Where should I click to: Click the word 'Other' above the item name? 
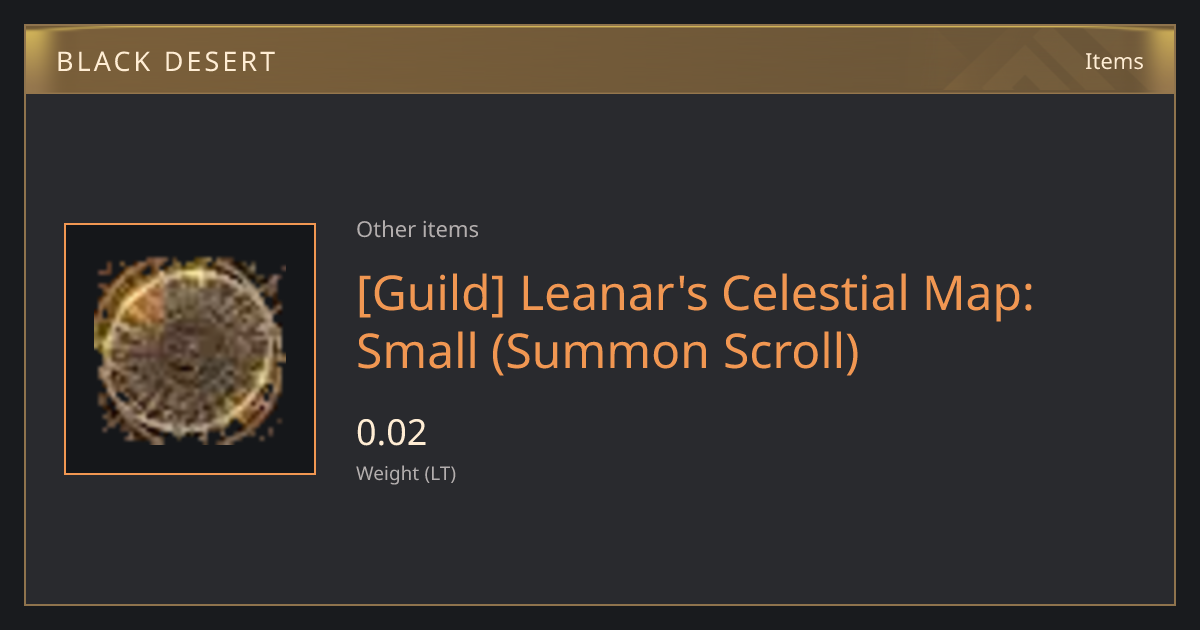pos(386,229)
